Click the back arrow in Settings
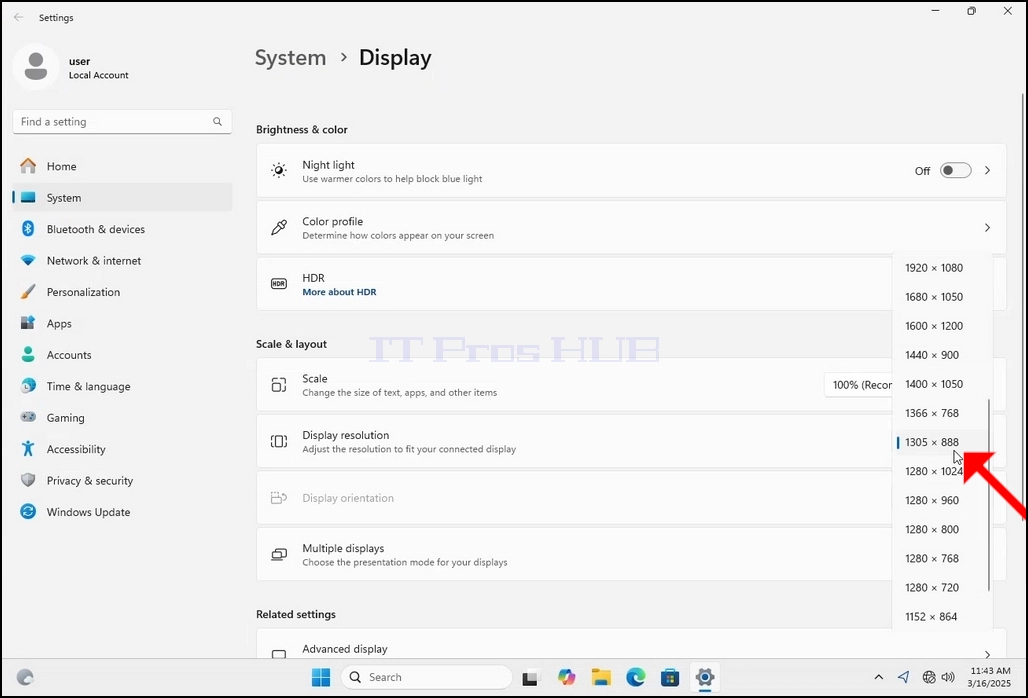Viewport: 1028px width, 698px height. (x=19, y=18)
